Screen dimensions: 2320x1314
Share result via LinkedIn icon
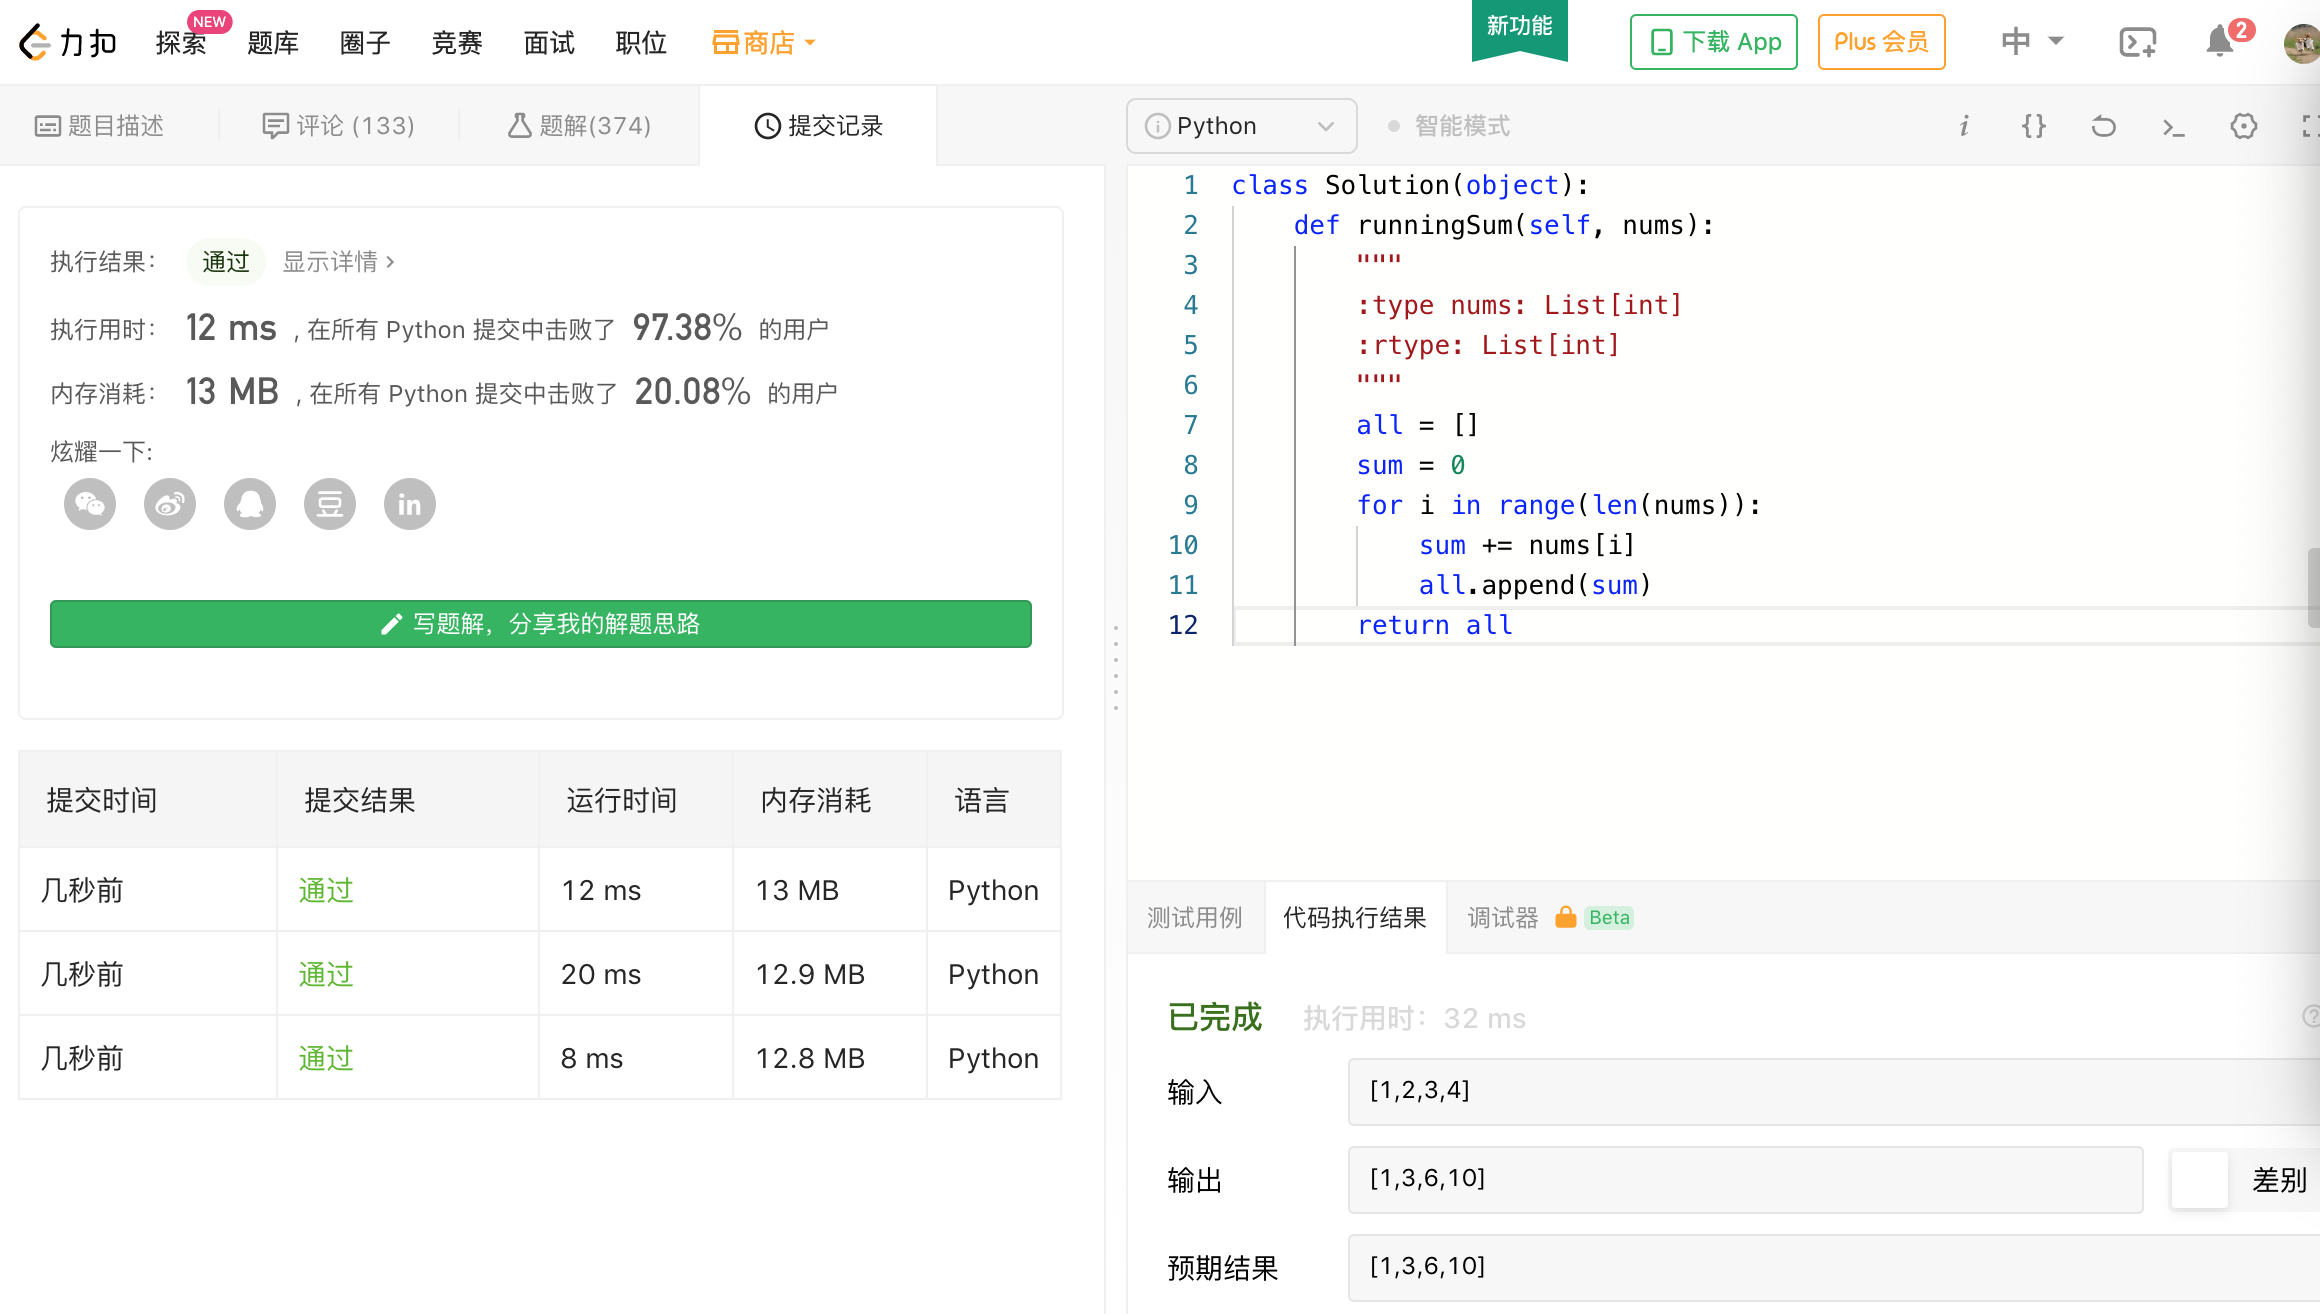point(410,504)
